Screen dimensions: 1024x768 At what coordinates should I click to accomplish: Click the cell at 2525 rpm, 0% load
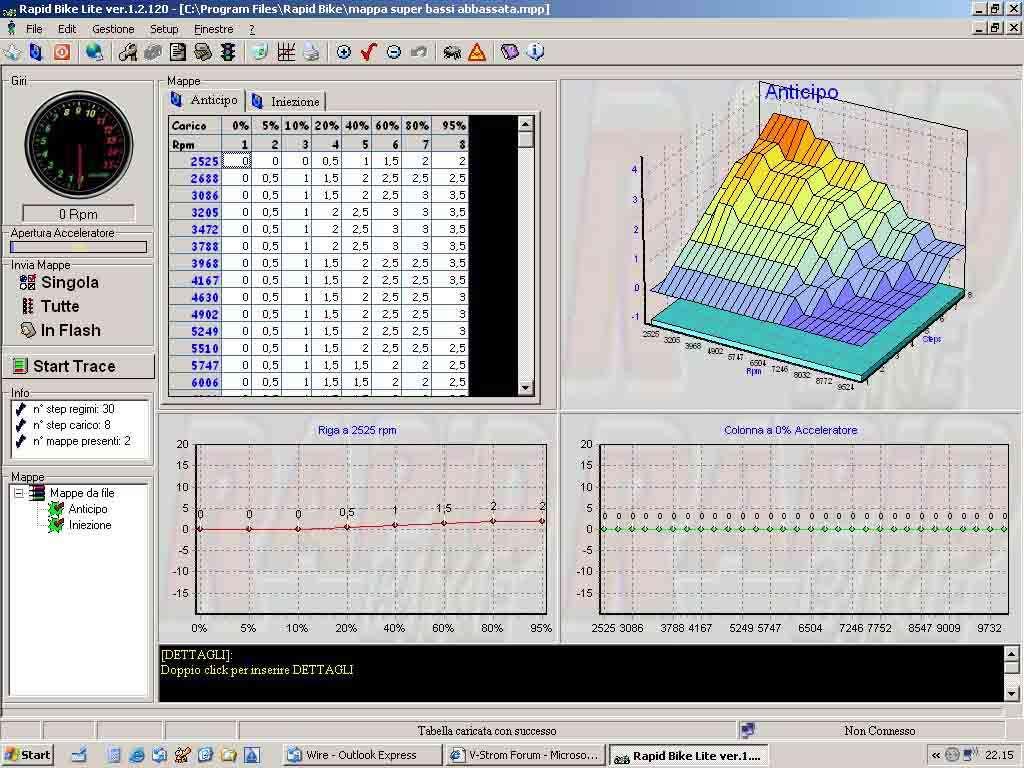coord(236,161)
